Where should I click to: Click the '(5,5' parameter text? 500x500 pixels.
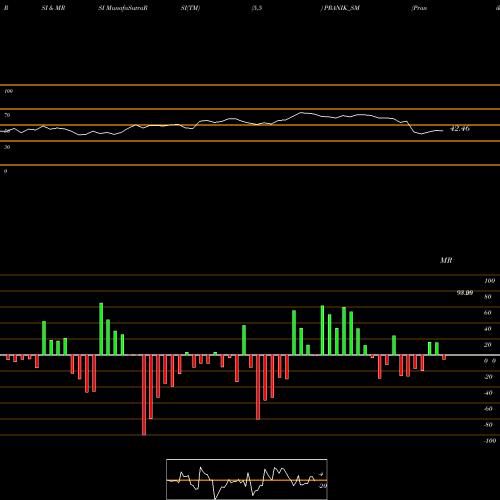point(257,8)
